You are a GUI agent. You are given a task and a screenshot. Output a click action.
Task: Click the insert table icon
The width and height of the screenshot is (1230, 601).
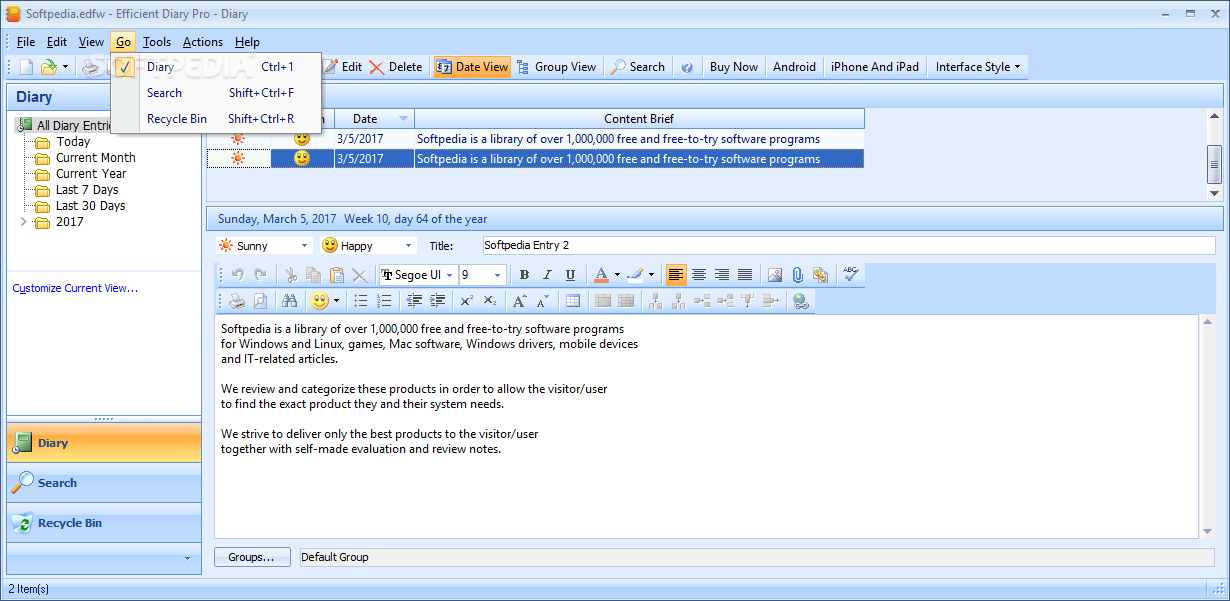(573, 300)
